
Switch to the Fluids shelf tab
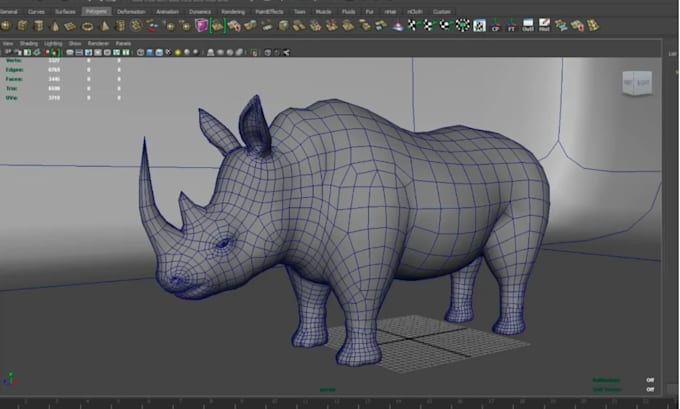click(348, 12)
